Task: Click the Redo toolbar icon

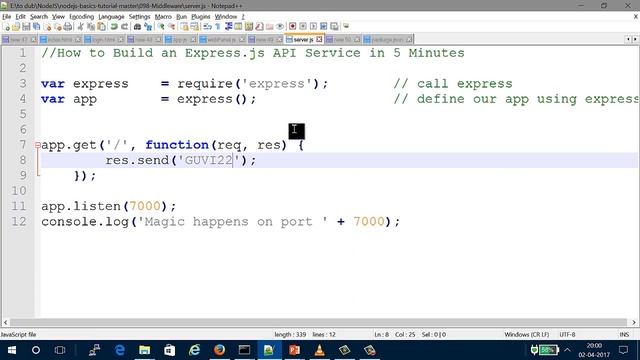Action: (124, 27)
